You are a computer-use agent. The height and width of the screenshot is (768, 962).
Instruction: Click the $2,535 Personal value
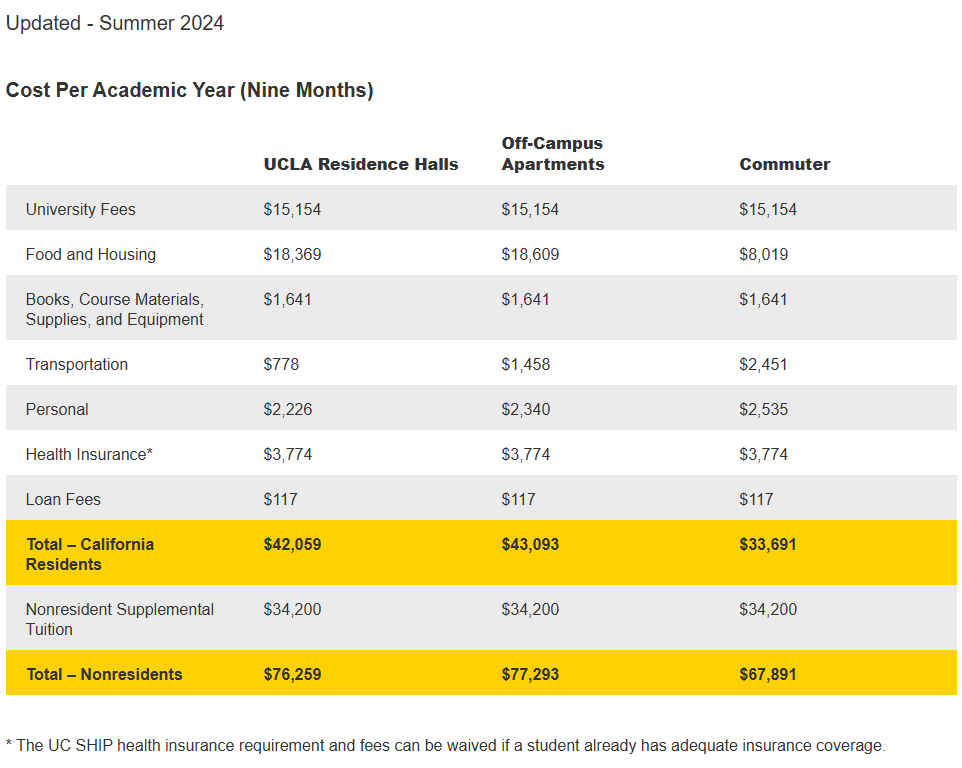point(763,410)
